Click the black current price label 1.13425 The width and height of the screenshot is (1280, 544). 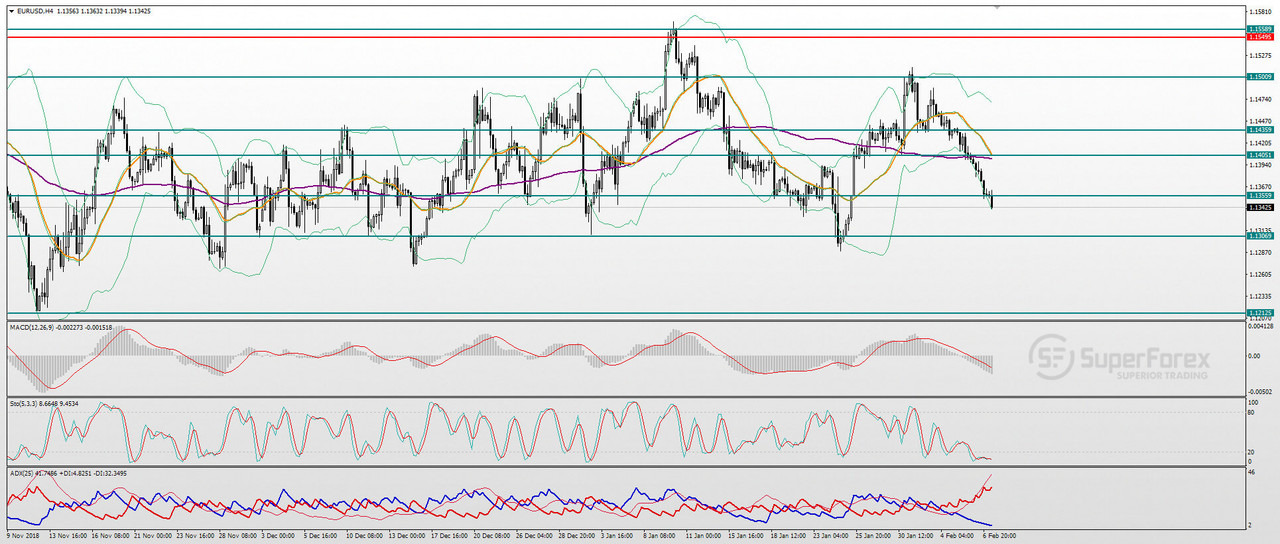[1260, 207]
